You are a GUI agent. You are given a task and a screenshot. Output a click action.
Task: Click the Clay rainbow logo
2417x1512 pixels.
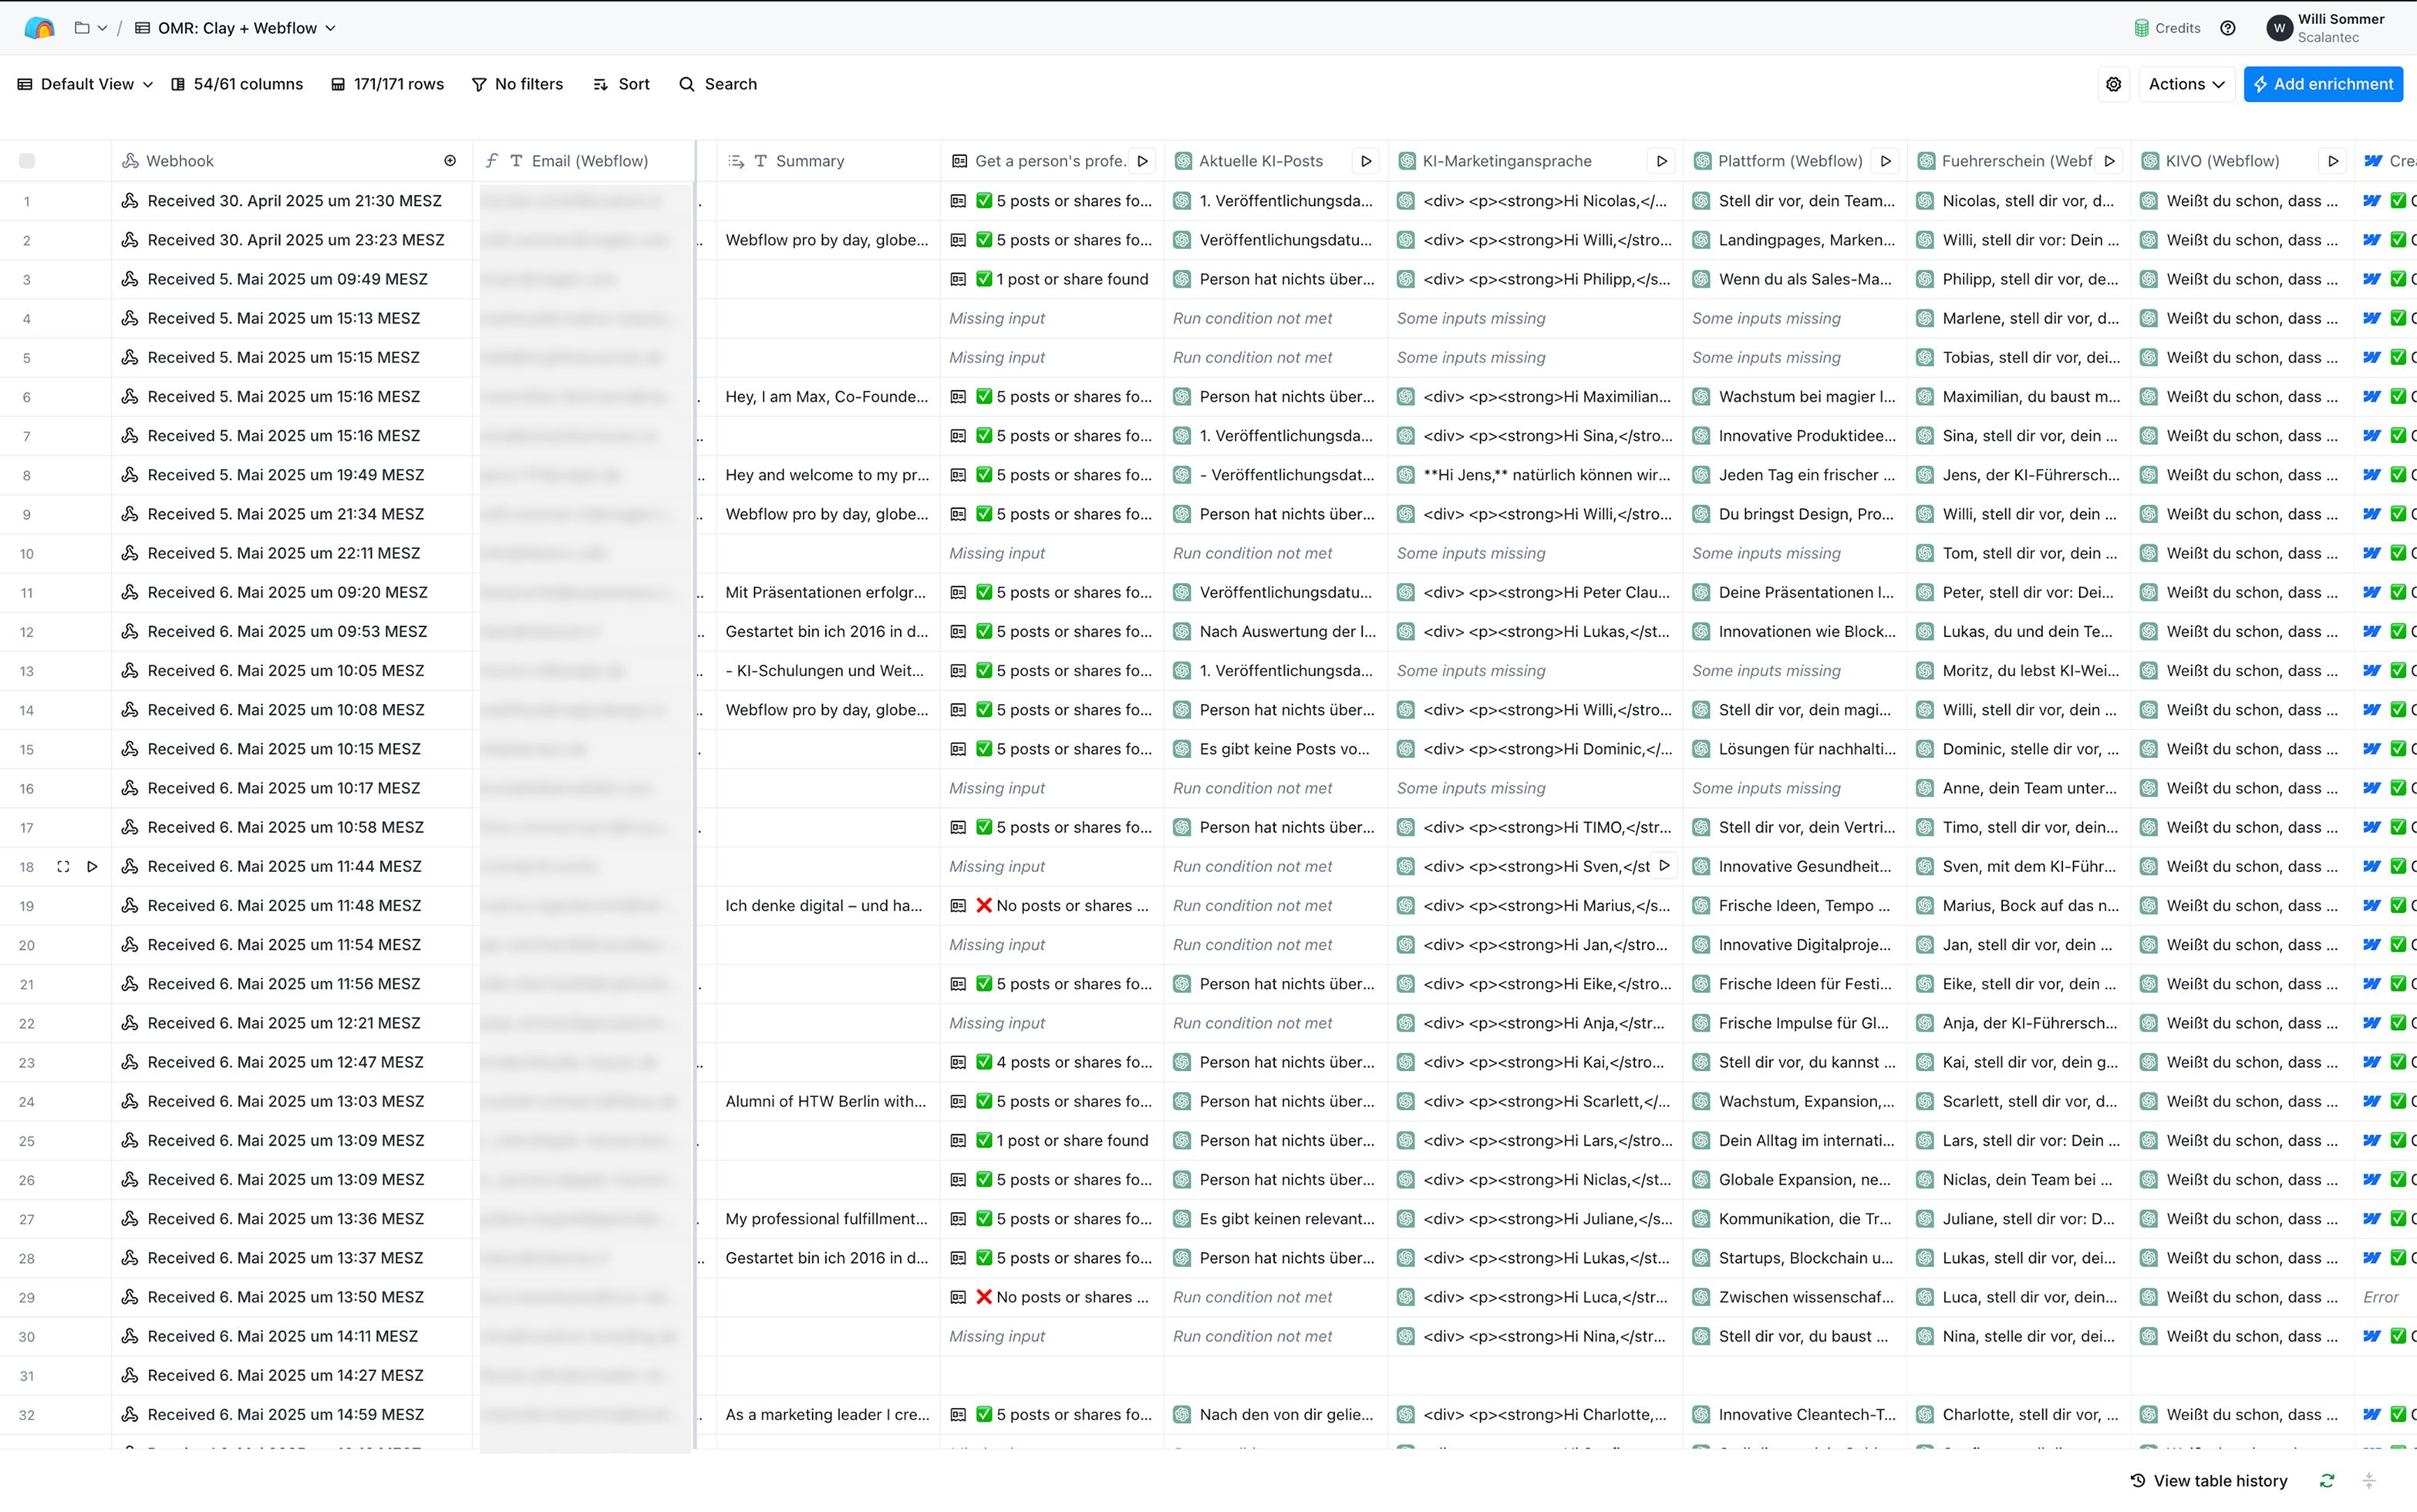39,28
